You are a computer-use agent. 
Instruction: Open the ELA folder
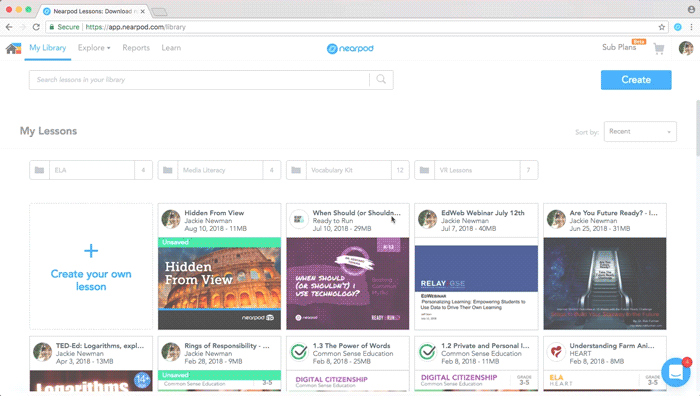coord(91,170)
